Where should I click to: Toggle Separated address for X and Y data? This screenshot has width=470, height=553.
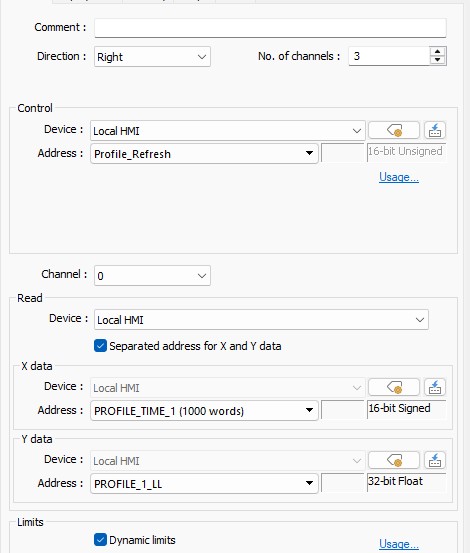click(100, 346)
